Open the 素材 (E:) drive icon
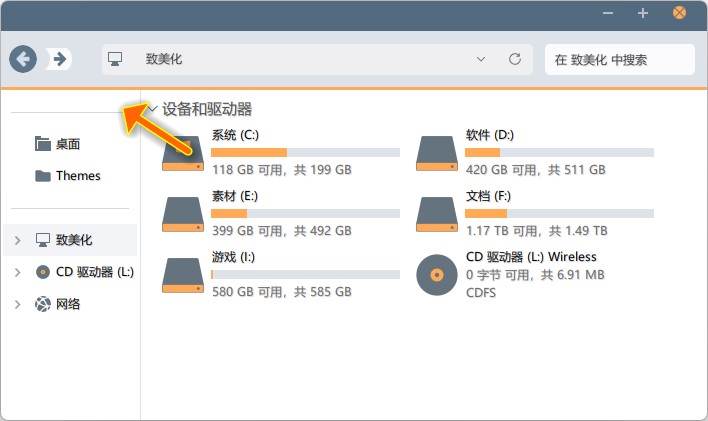This screenshot has width=708, height=421. point(182,213)
